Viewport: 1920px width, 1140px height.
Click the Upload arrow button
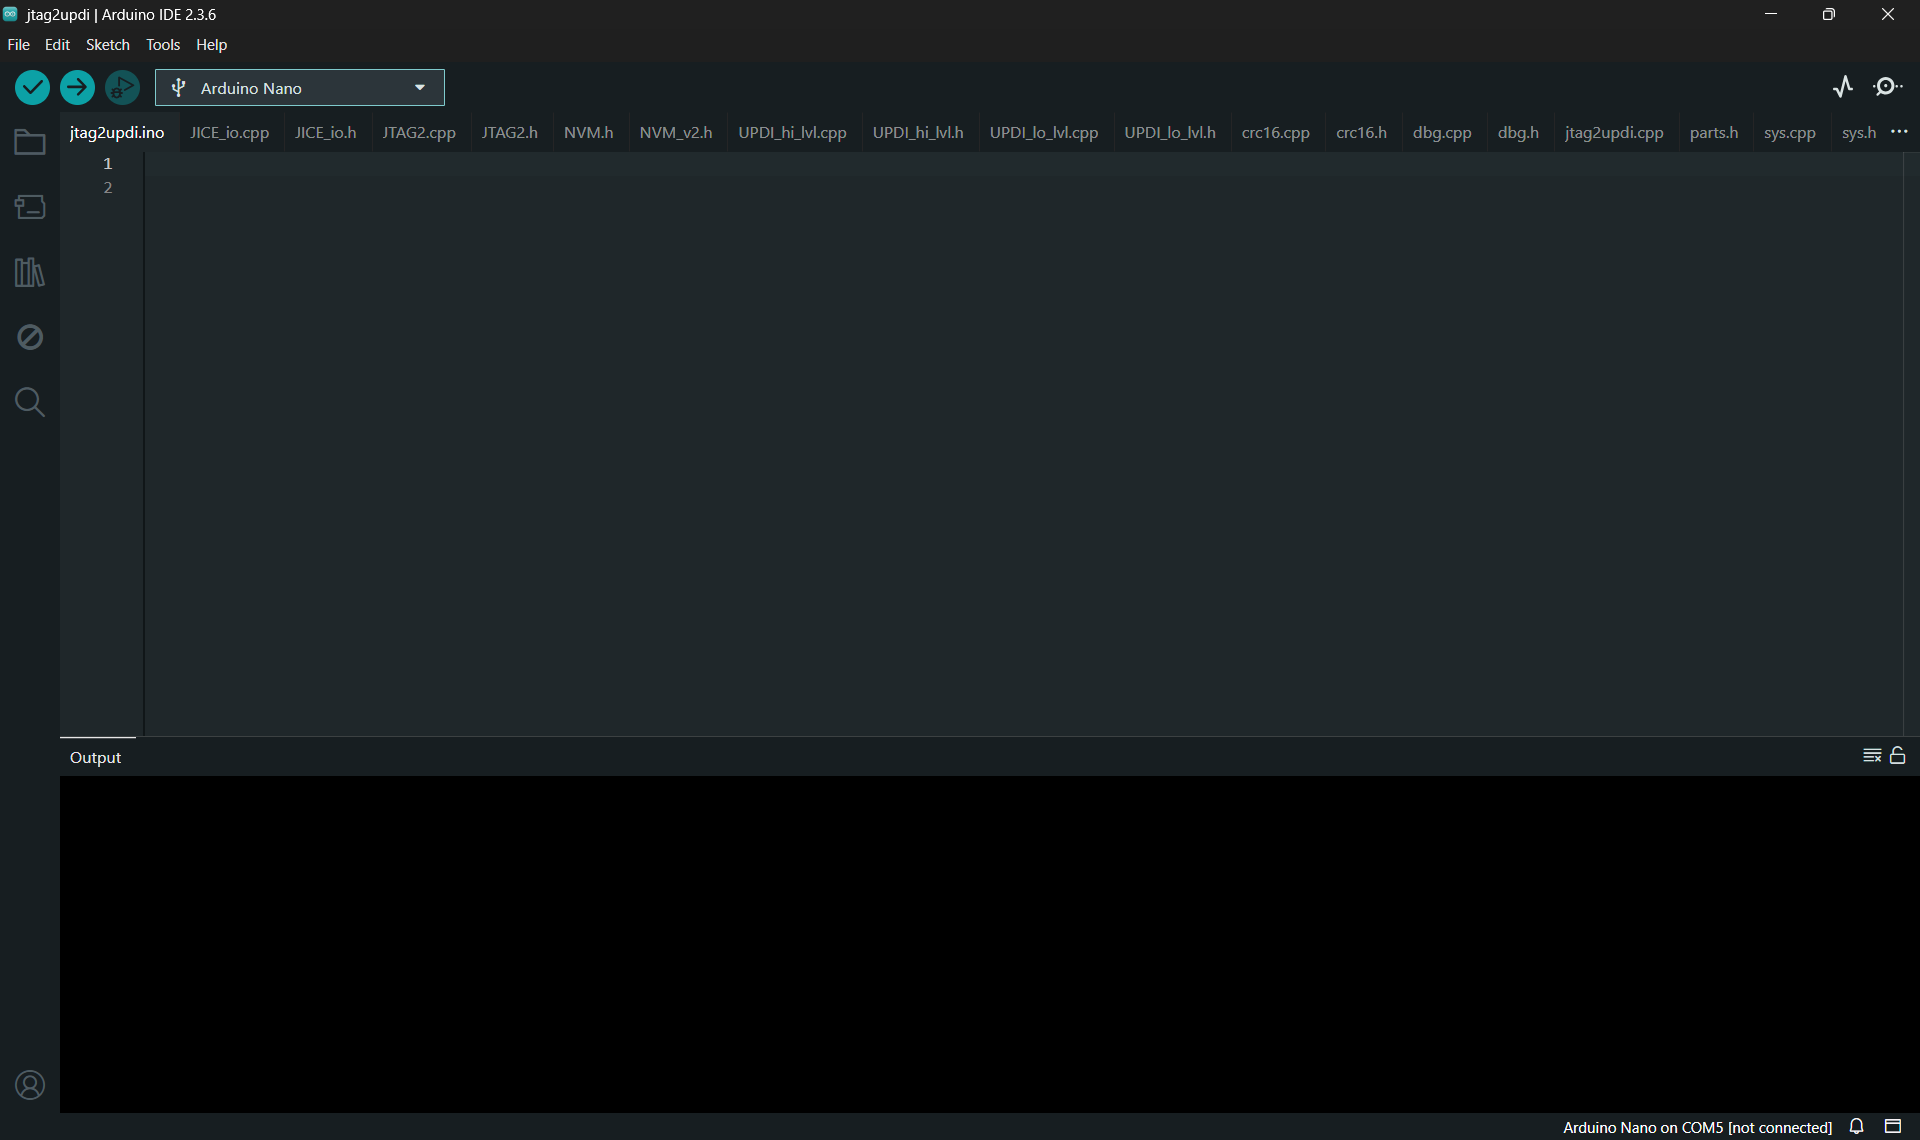[77, 88]
